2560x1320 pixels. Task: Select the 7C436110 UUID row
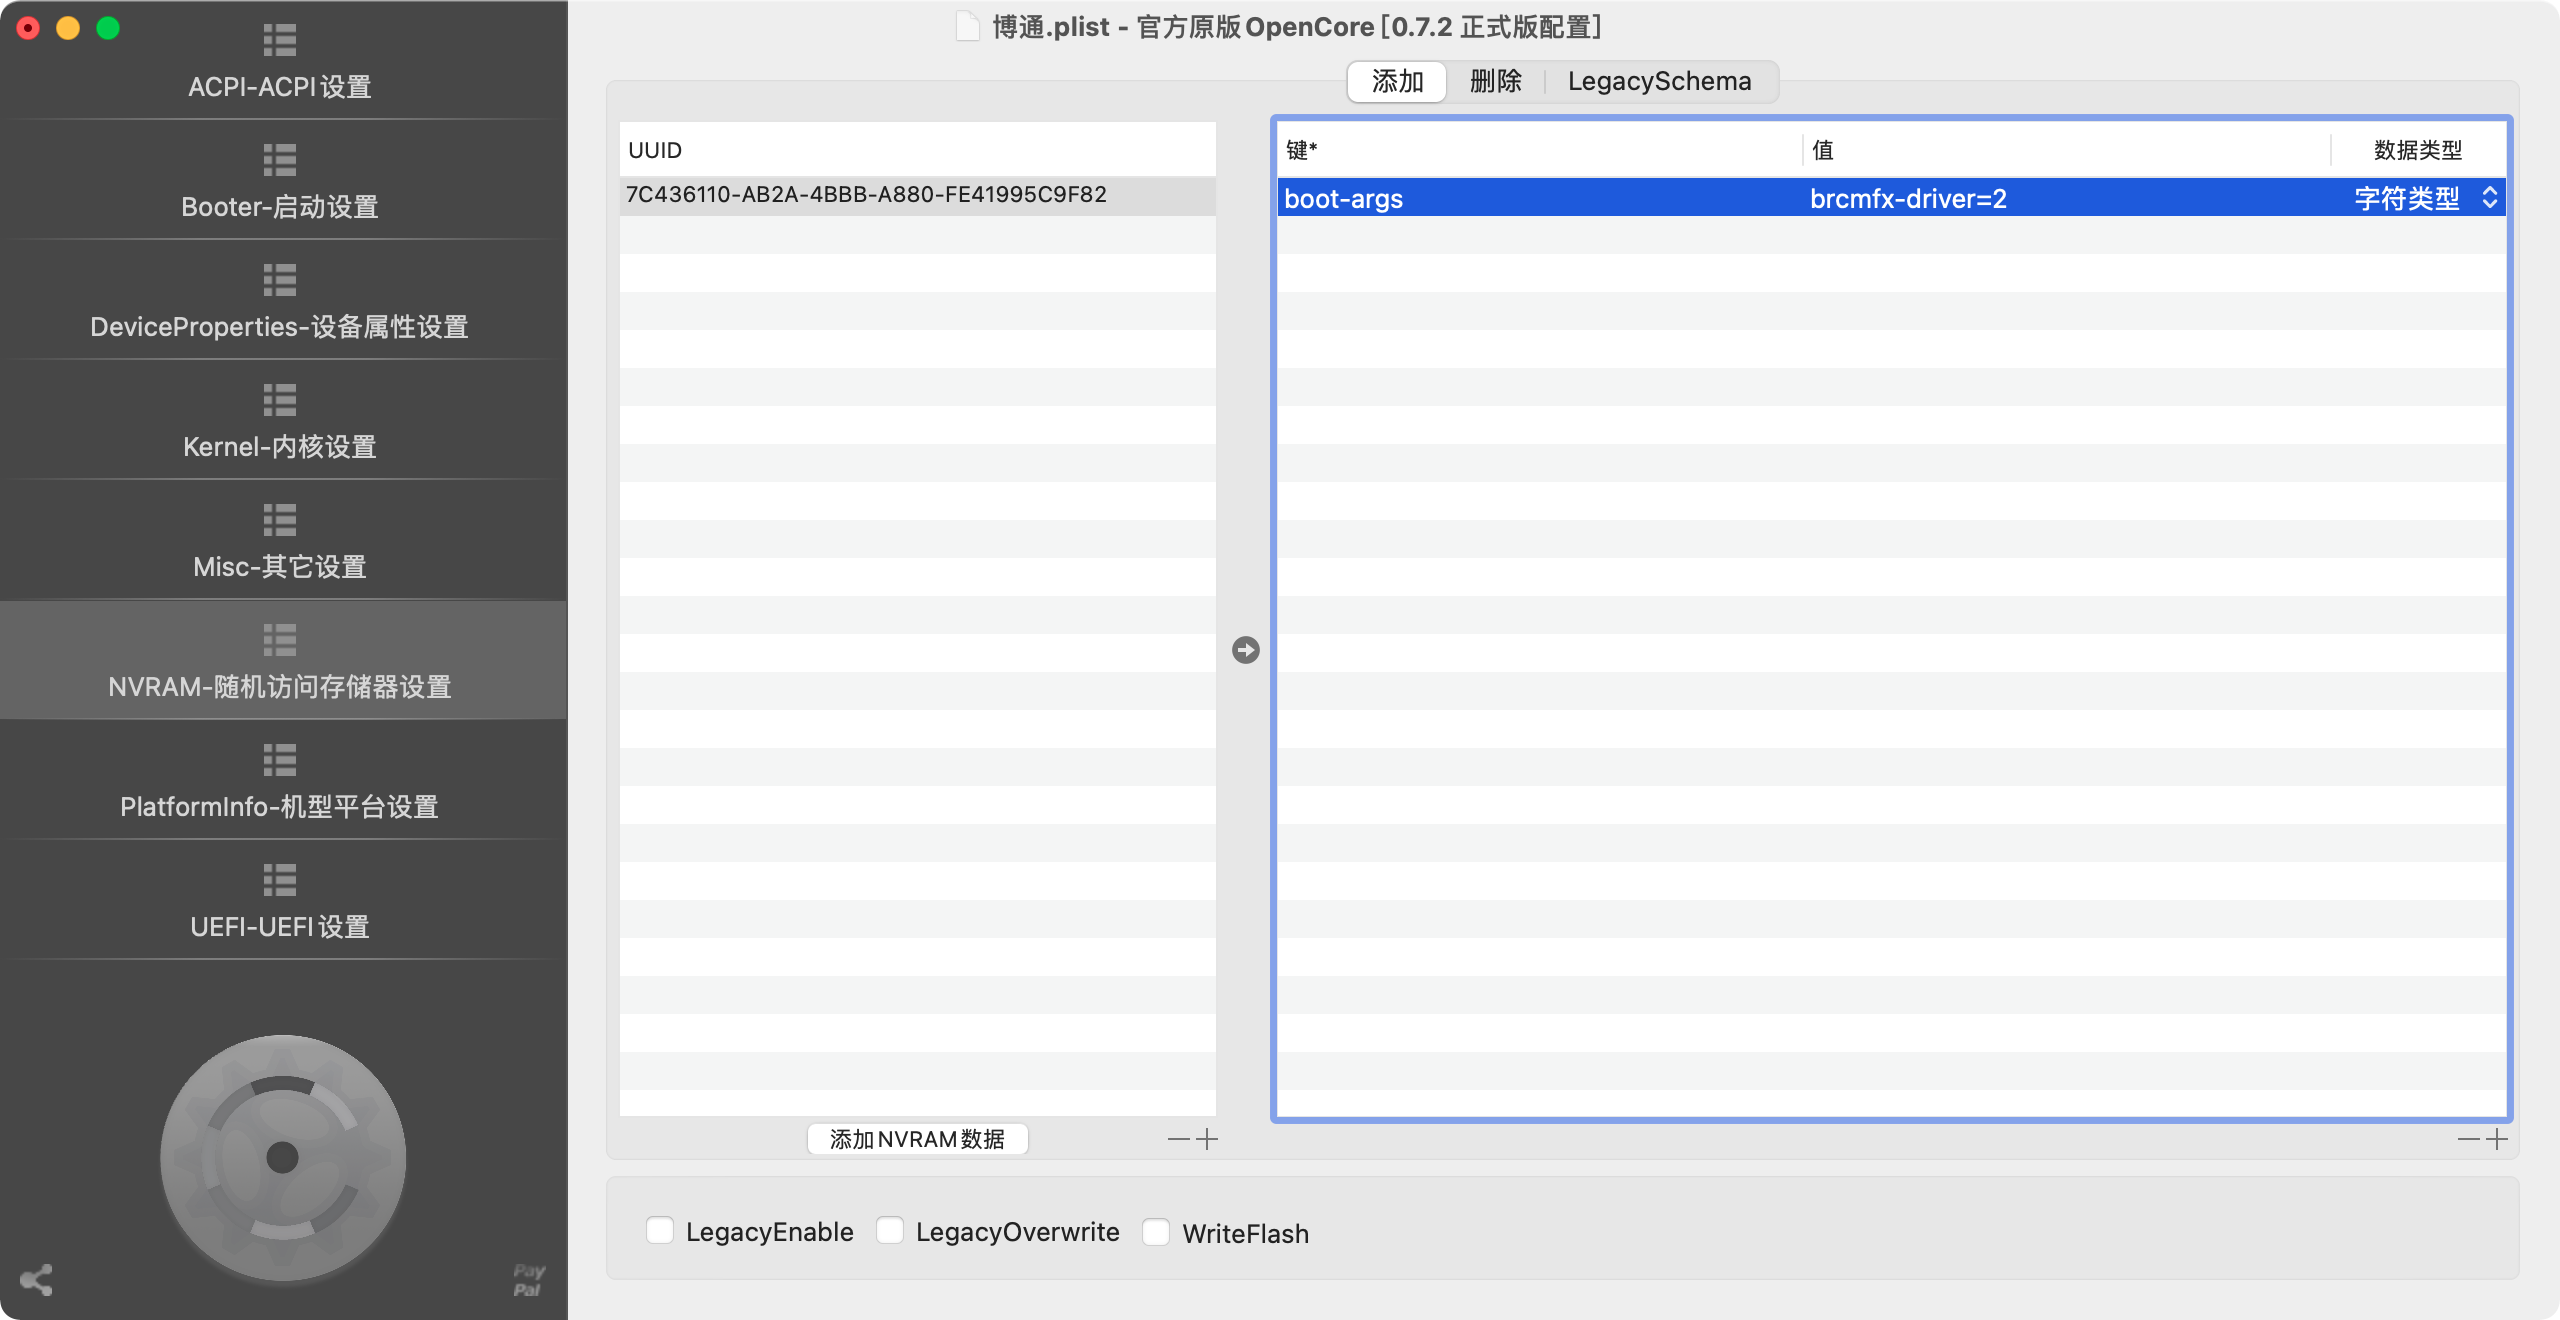click(x=866, y=195)
